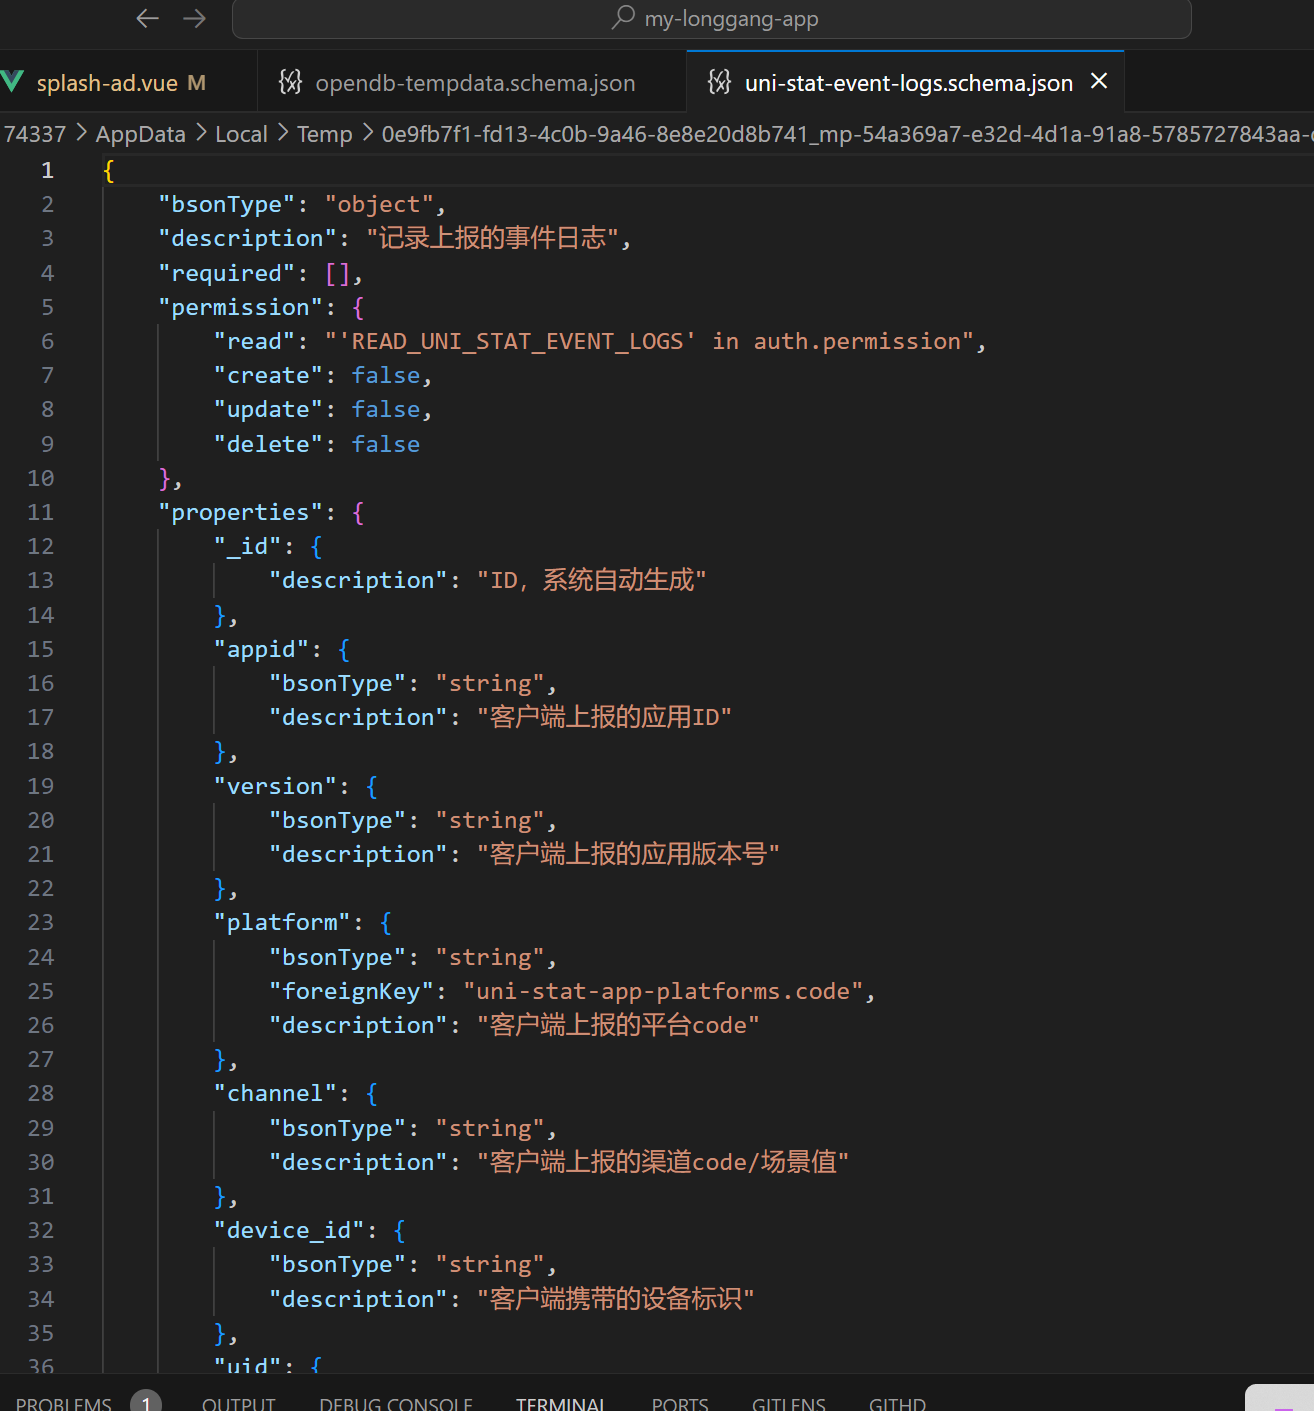Click the READ_UNI_STAT_EVENT_LOGS permission string
The image size is (1314, 1411).
tap(649, 341)
